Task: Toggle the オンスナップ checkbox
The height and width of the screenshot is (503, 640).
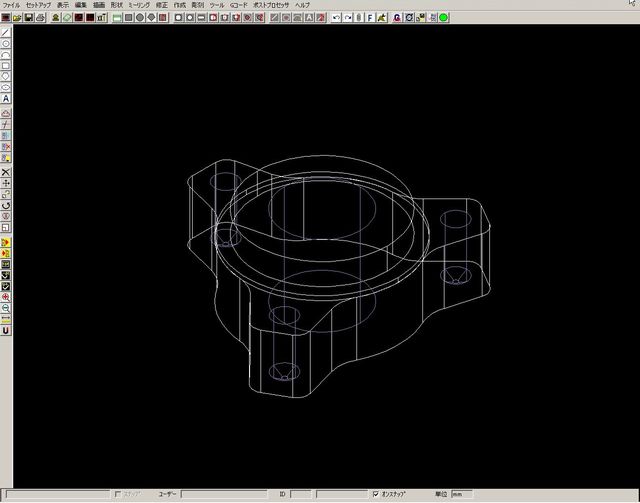Action: pos(375,494)
